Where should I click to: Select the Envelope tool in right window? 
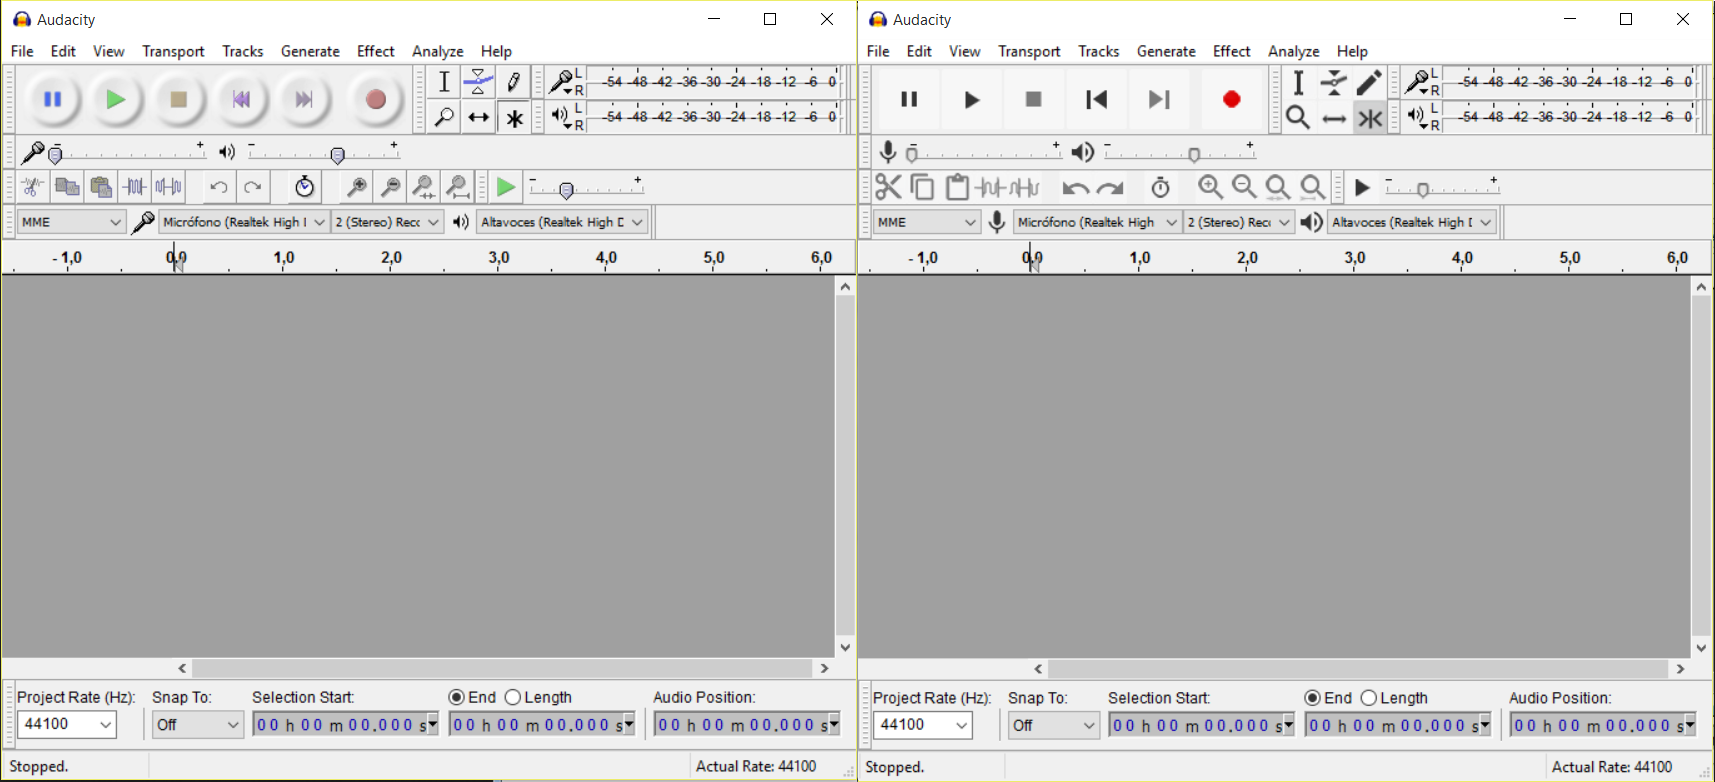point(1334,82)
